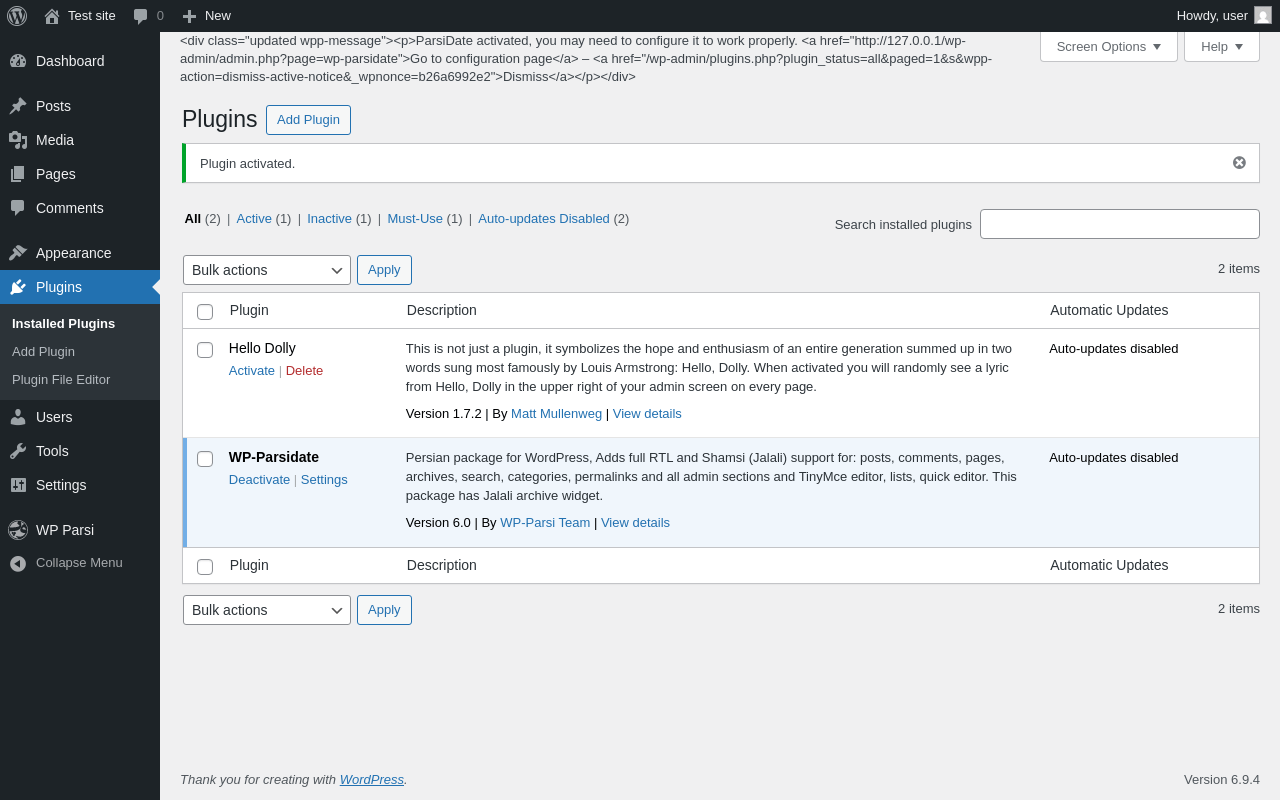View details for WP-Parsidate
This screenshot has height=800, width=1280.
(x=635, y=523)
